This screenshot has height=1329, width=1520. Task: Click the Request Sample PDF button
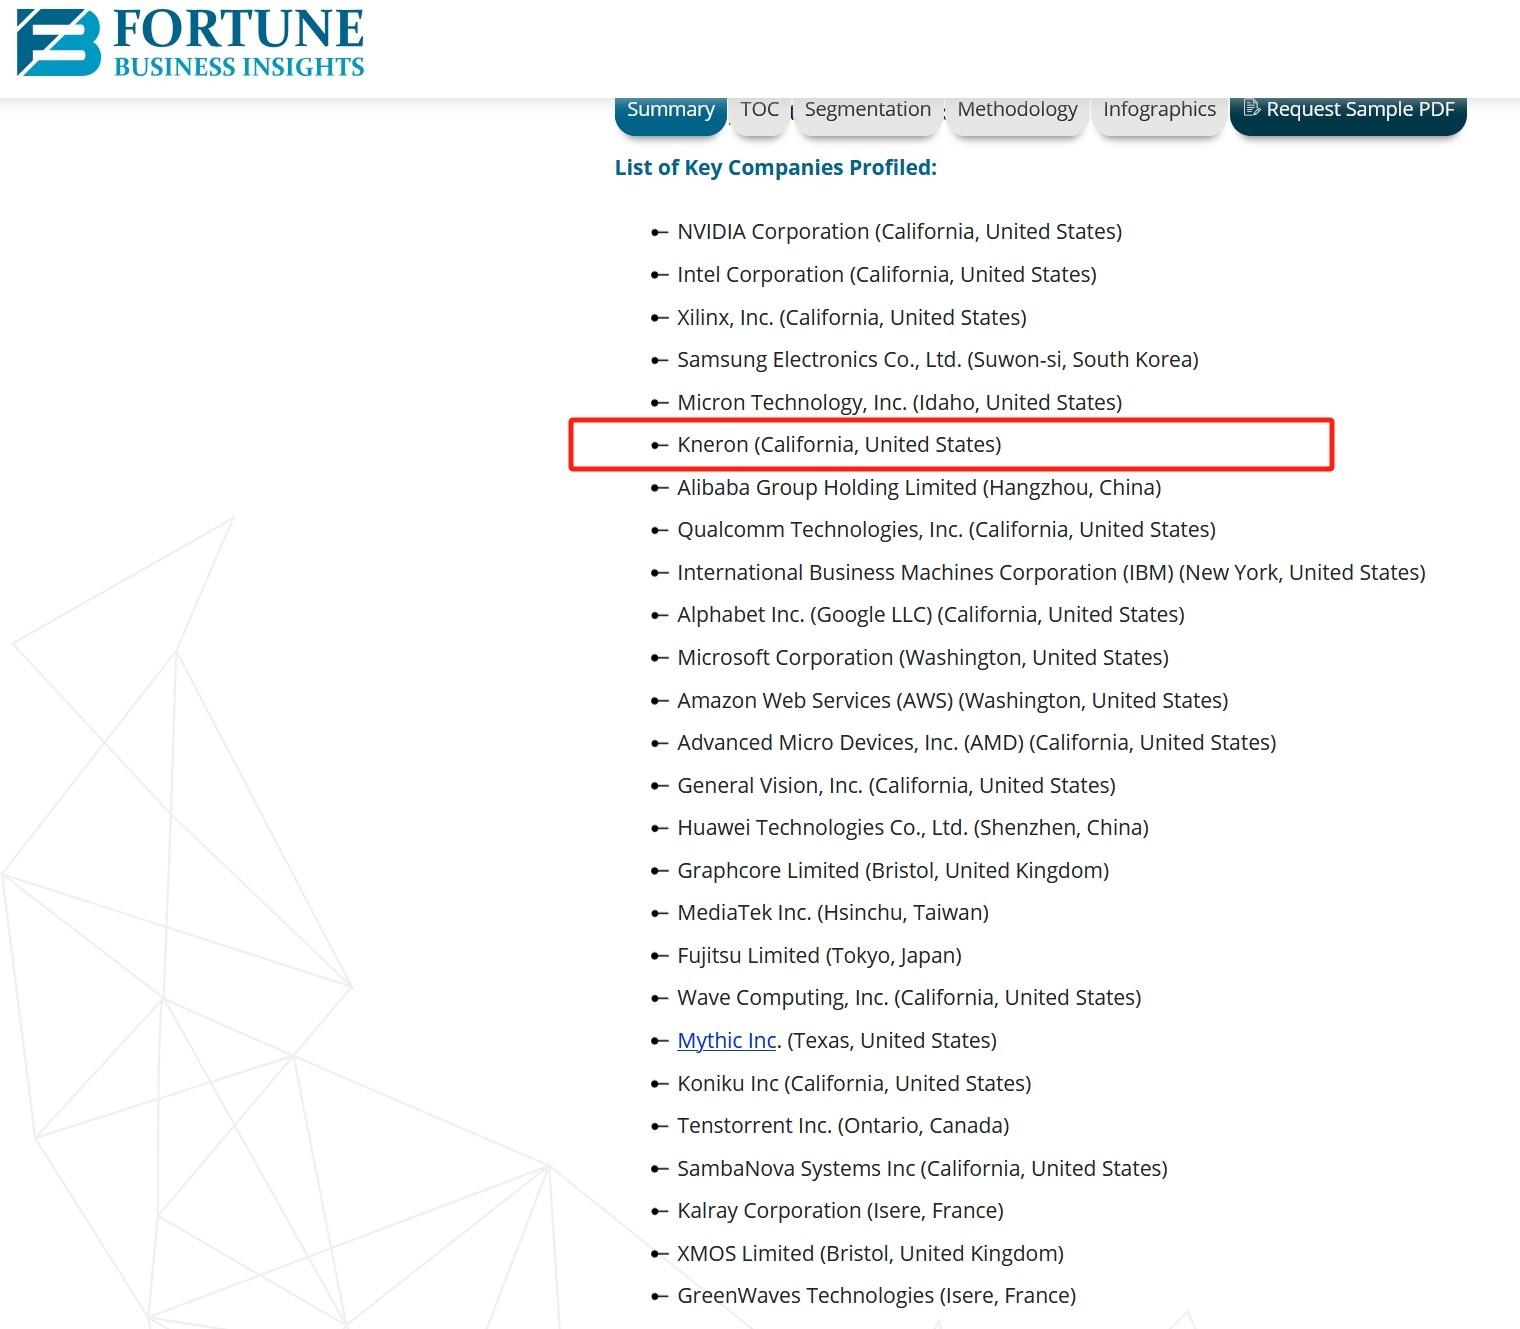tap(1348, 114)
